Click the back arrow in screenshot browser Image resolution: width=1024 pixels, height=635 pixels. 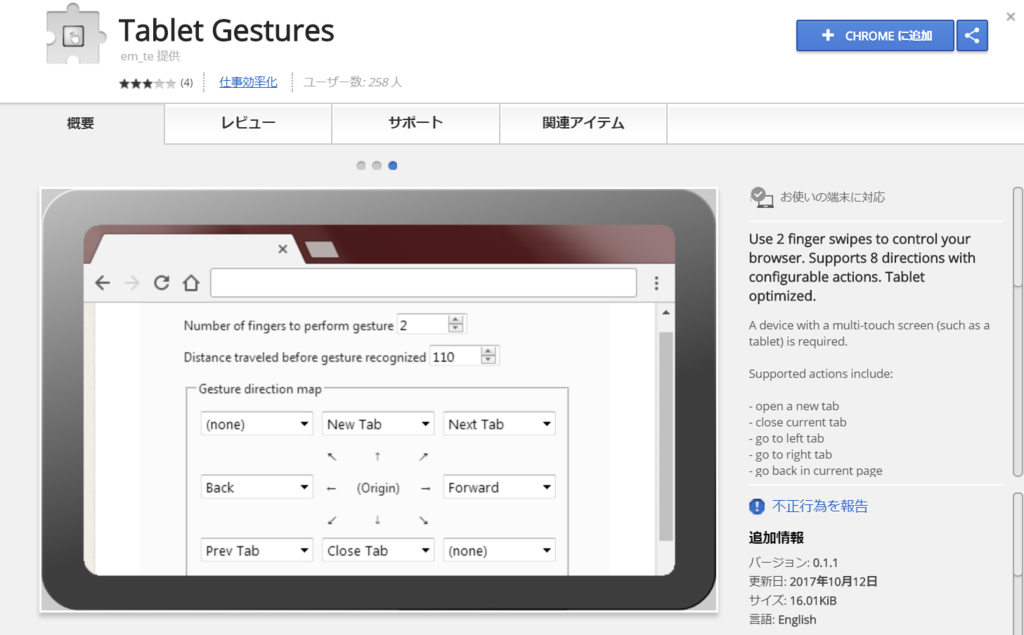(x=103, y=283)
